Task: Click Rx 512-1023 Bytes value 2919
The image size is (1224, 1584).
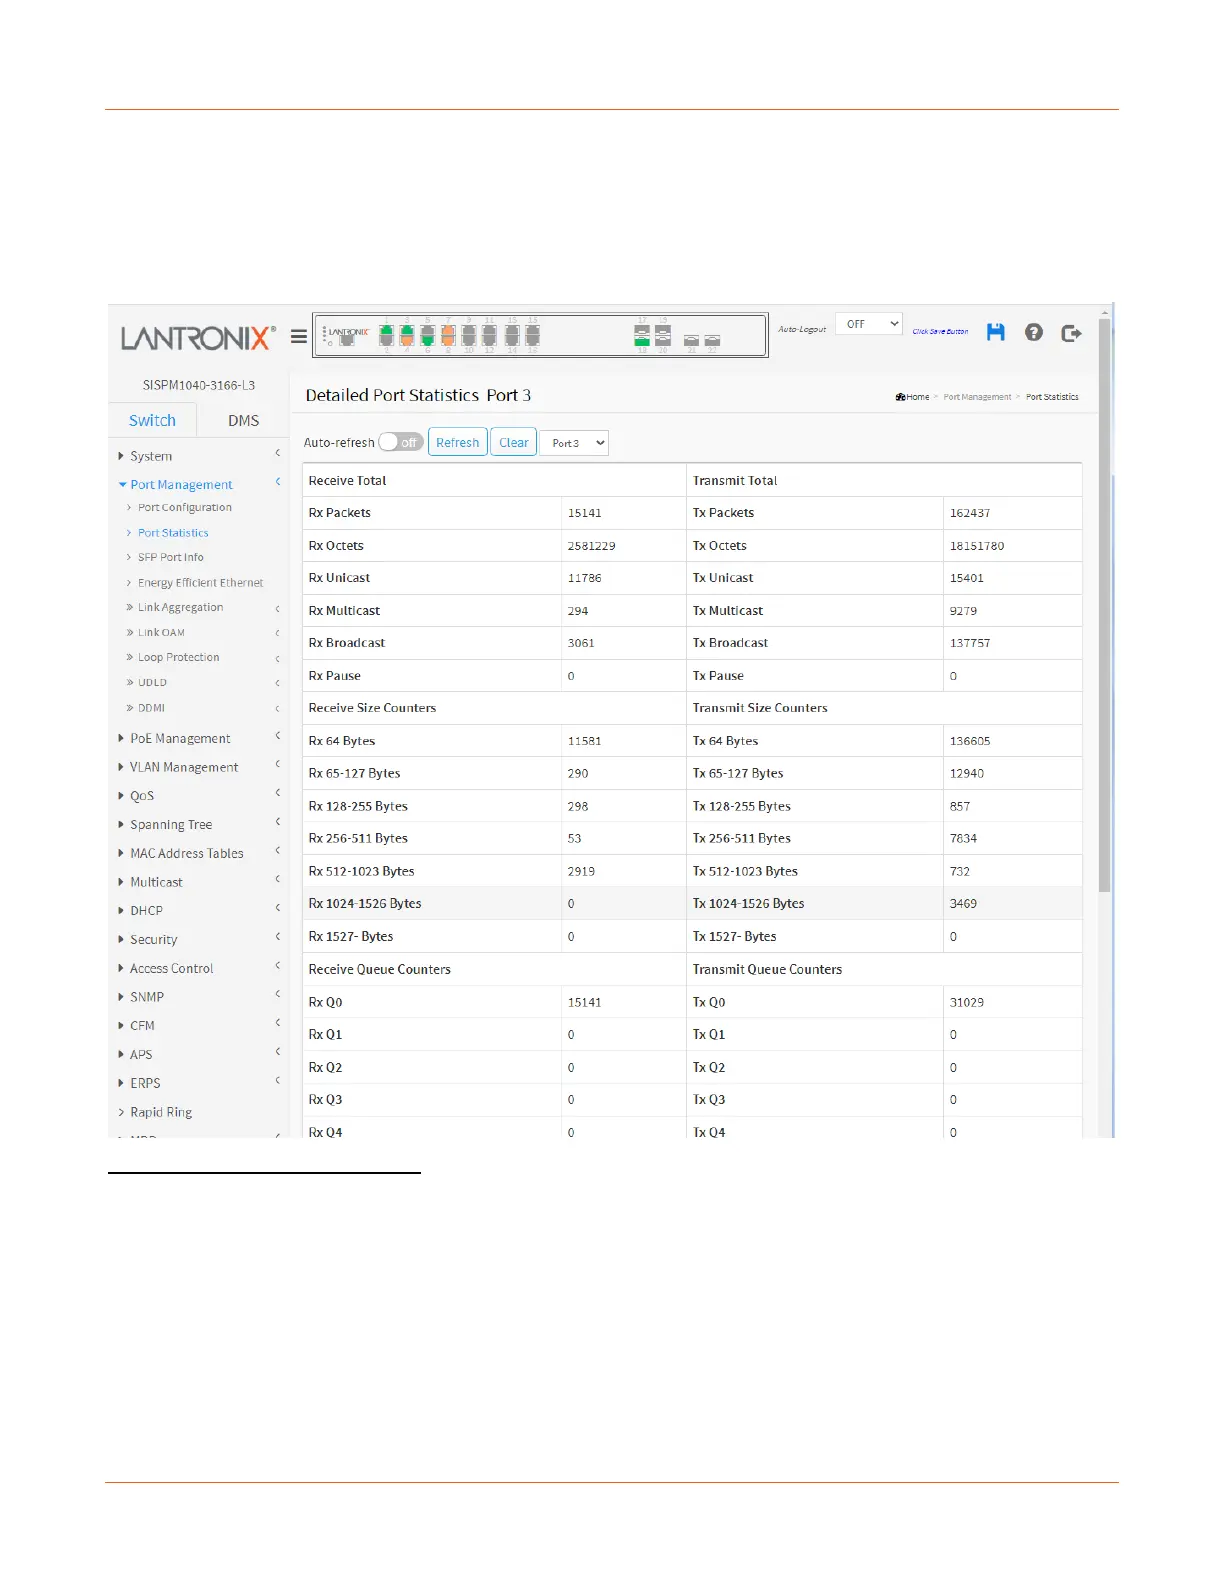Action: click(x=581, y=872)
